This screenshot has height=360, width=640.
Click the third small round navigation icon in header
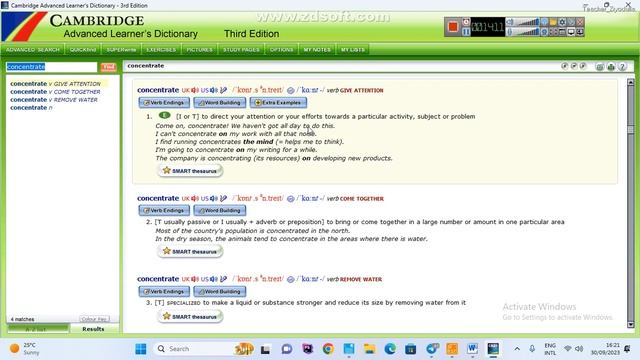[x=583, y=66]
